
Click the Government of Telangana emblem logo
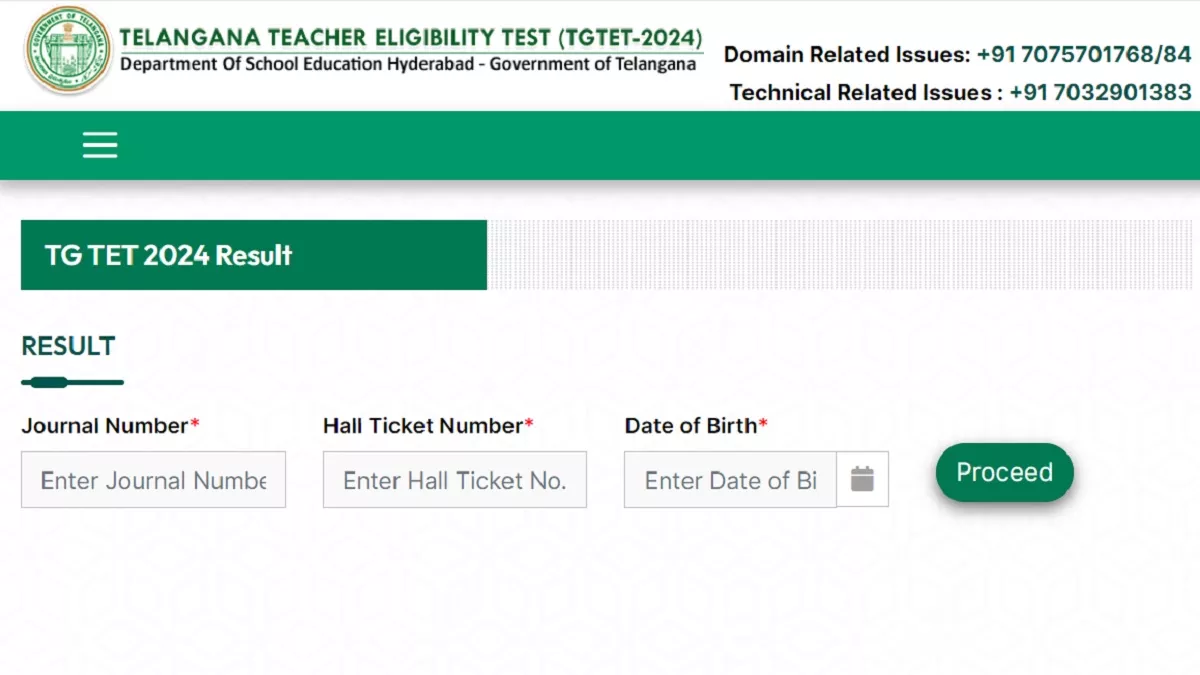[x=68, y=50]
